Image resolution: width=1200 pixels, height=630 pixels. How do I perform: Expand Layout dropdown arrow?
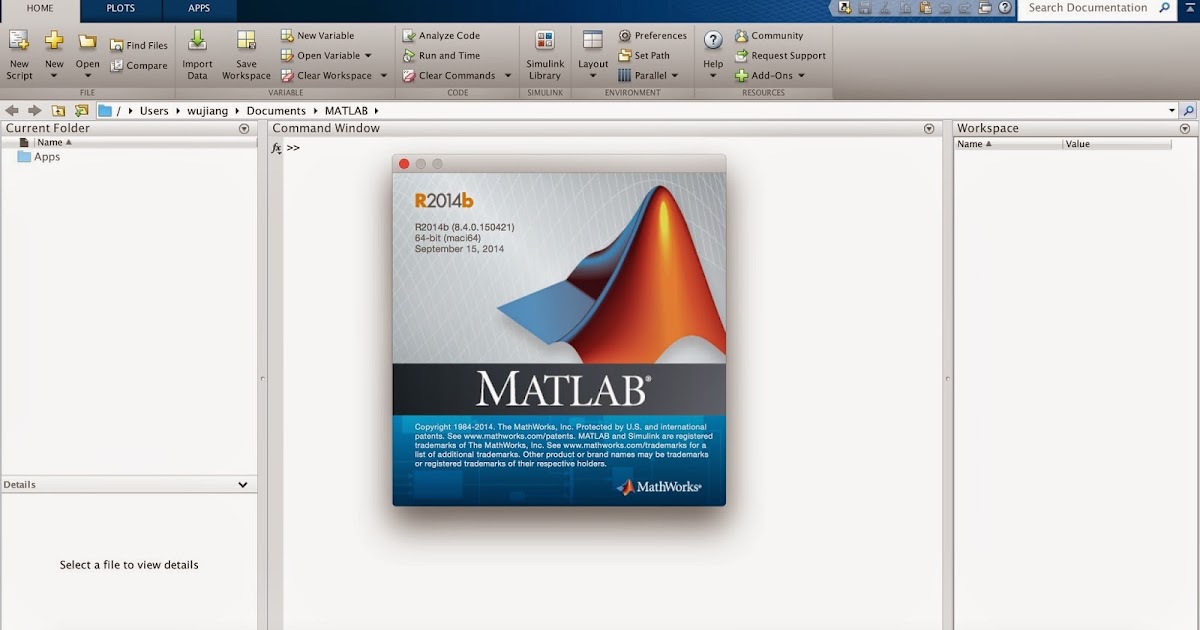point(593,77)
